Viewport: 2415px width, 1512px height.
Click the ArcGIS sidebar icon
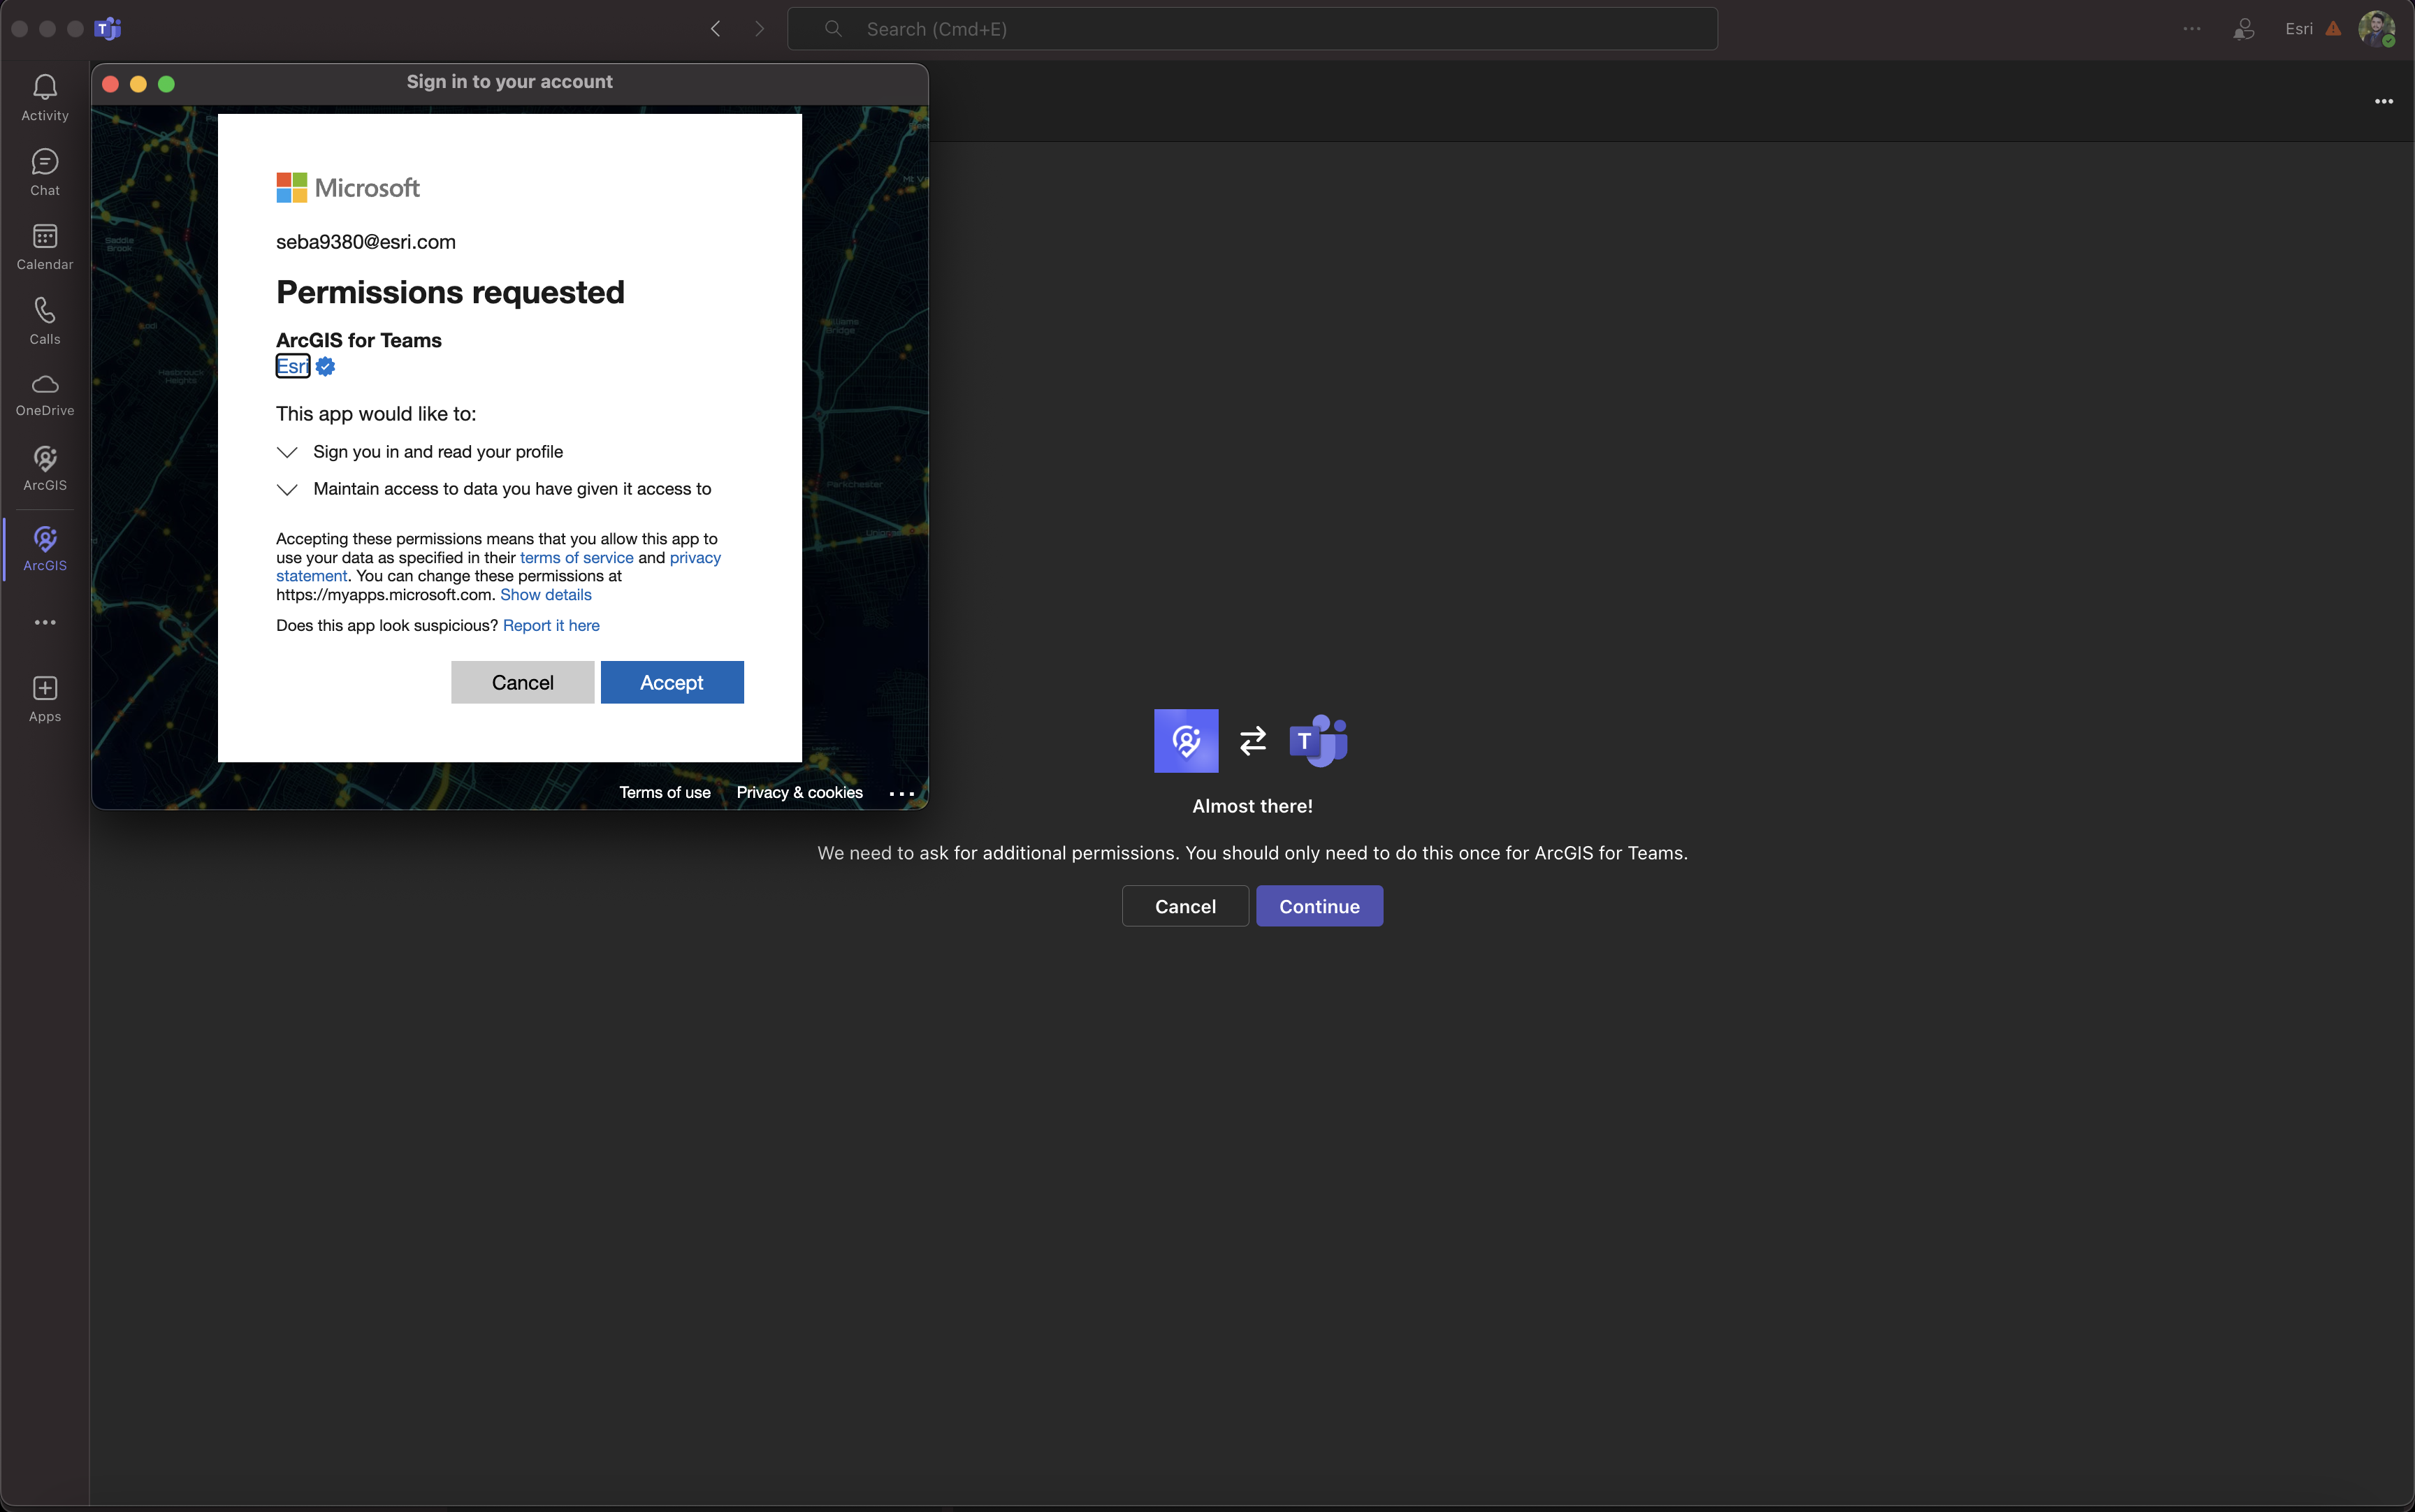tap(45, 547)
